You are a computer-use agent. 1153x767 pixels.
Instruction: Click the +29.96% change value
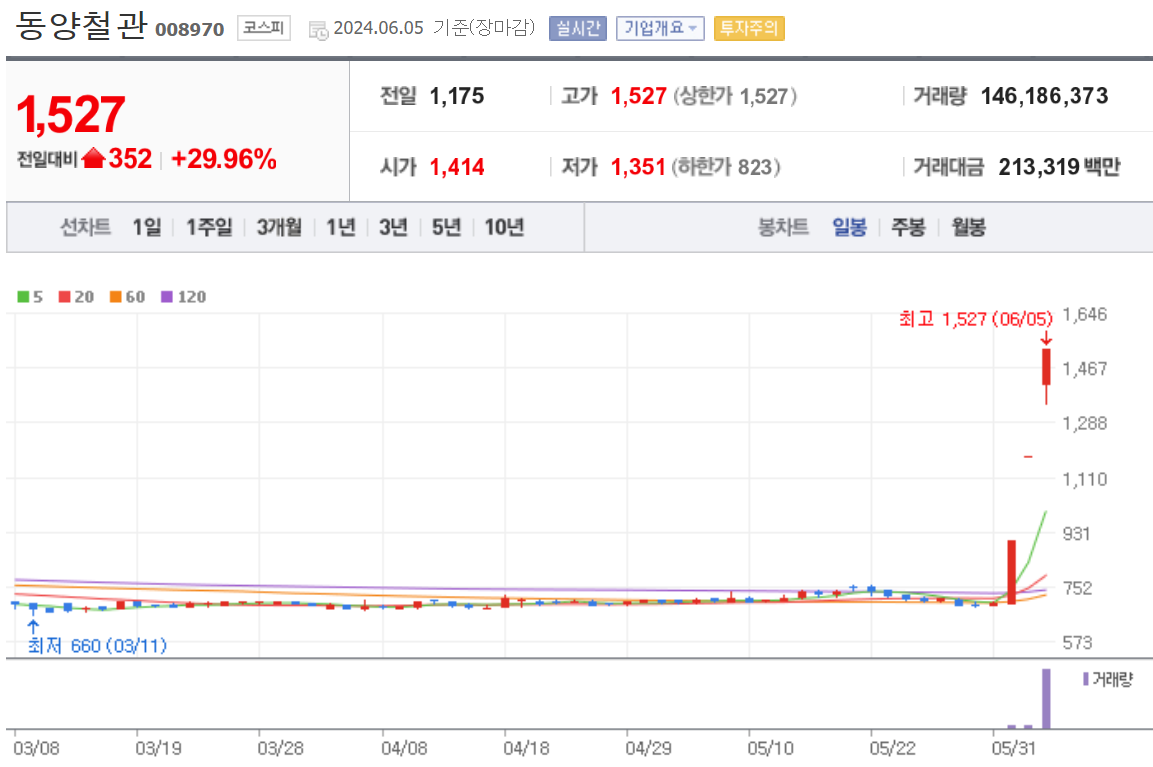coord(224,159)
